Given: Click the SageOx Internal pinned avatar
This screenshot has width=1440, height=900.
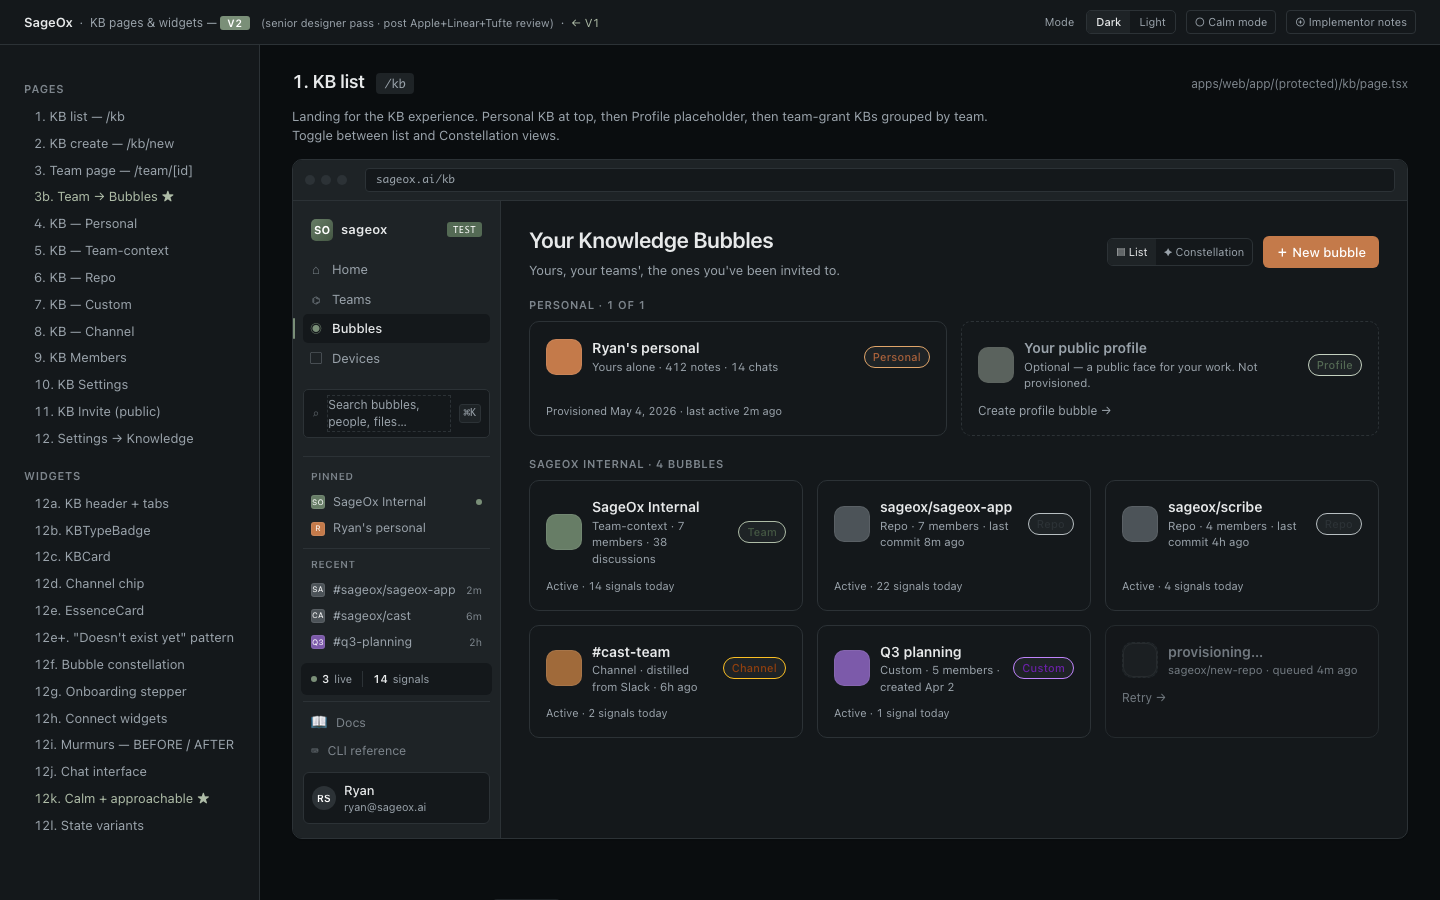Looking at the screenshot, I should point(318,502).
